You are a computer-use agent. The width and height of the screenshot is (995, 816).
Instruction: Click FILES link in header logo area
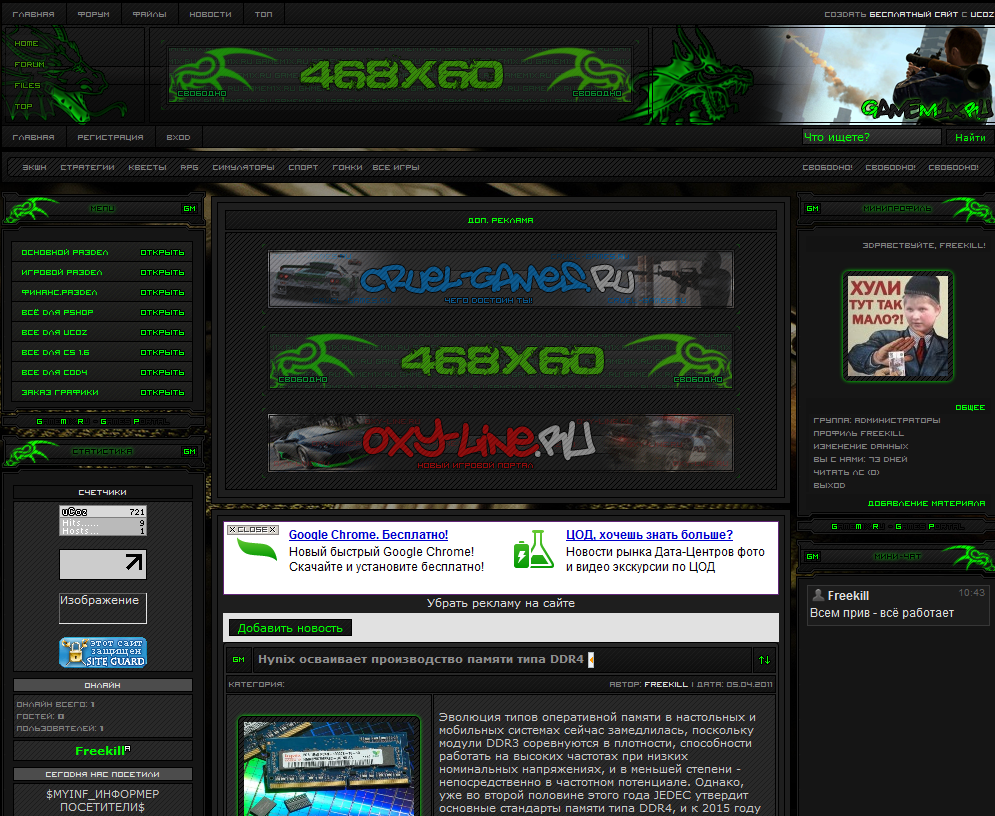coord(27,86)
